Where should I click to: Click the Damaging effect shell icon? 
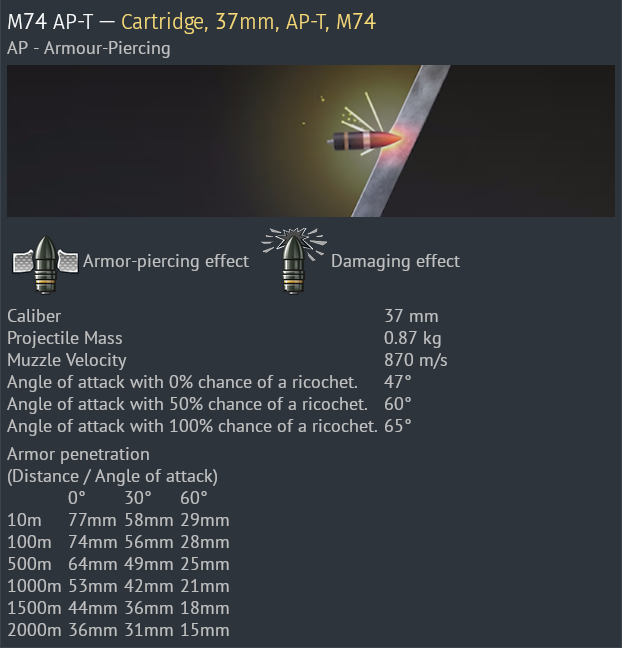[x=294, y=261]
